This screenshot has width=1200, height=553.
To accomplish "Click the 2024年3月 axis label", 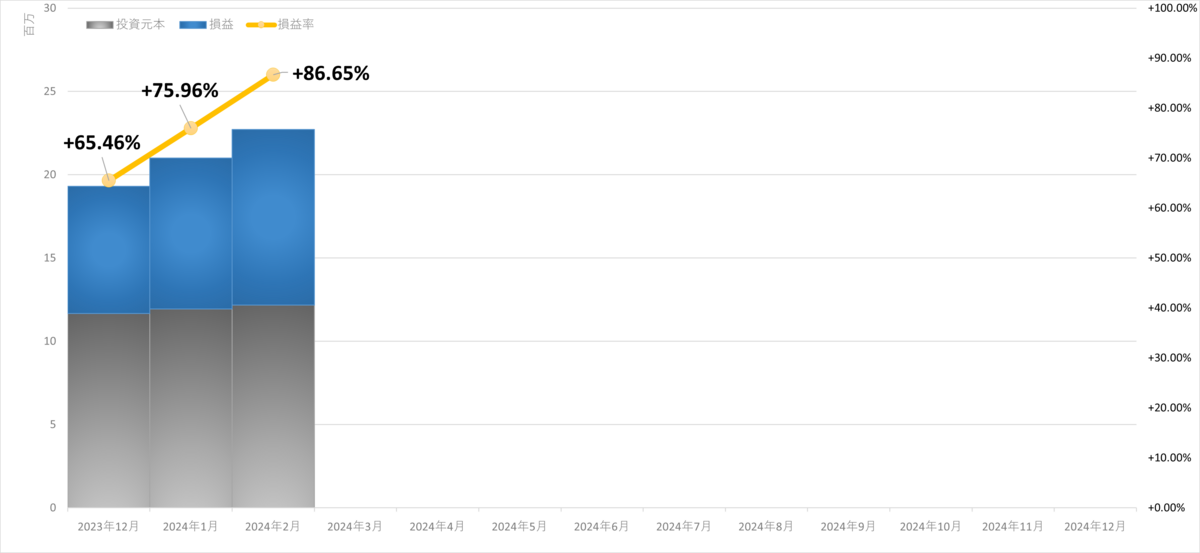I will pos(355,525).
